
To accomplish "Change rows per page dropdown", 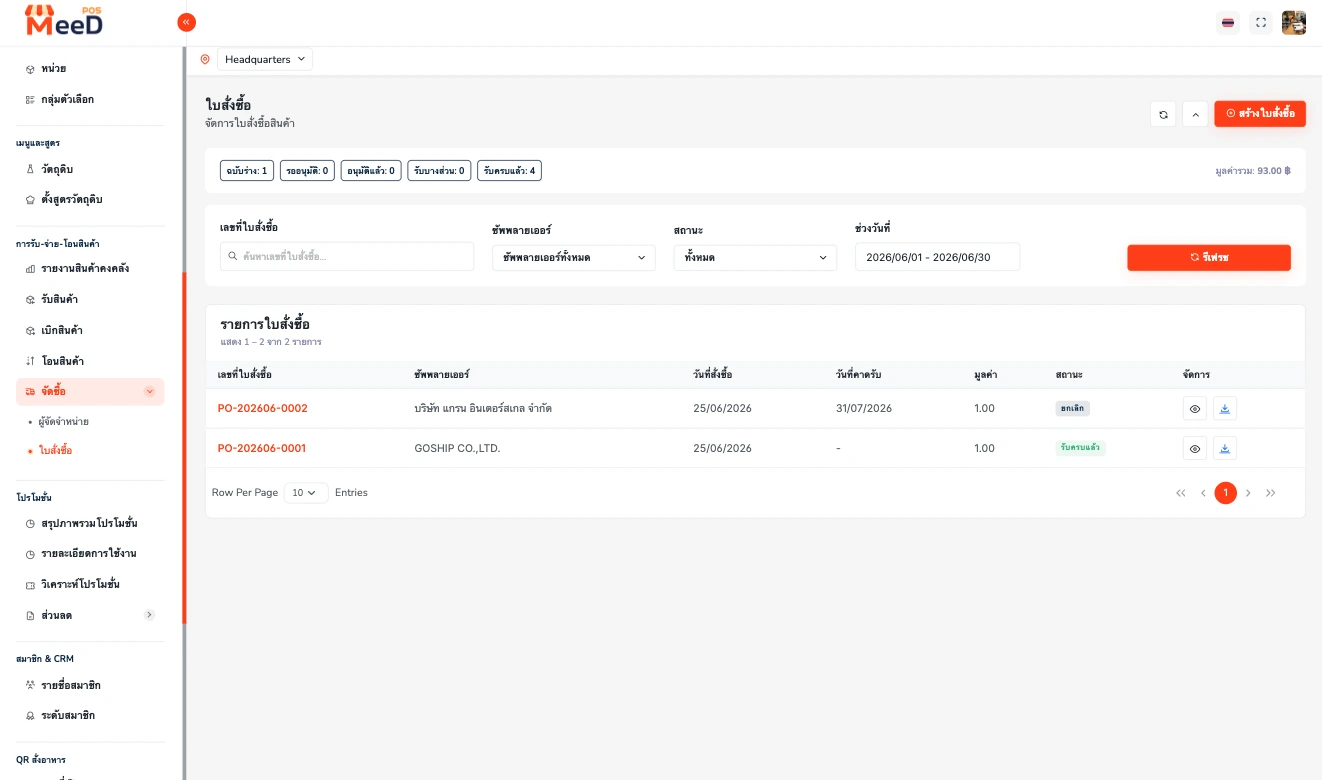I will pos(306,492).
